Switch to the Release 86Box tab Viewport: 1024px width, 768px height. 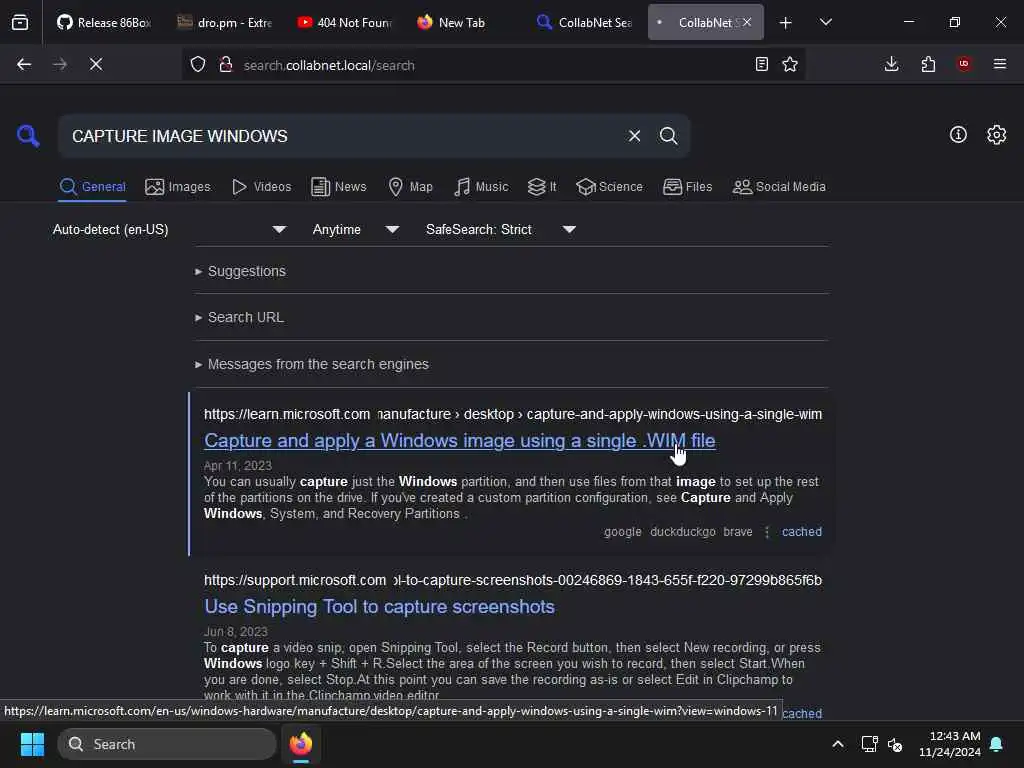(x=104, y=23)
